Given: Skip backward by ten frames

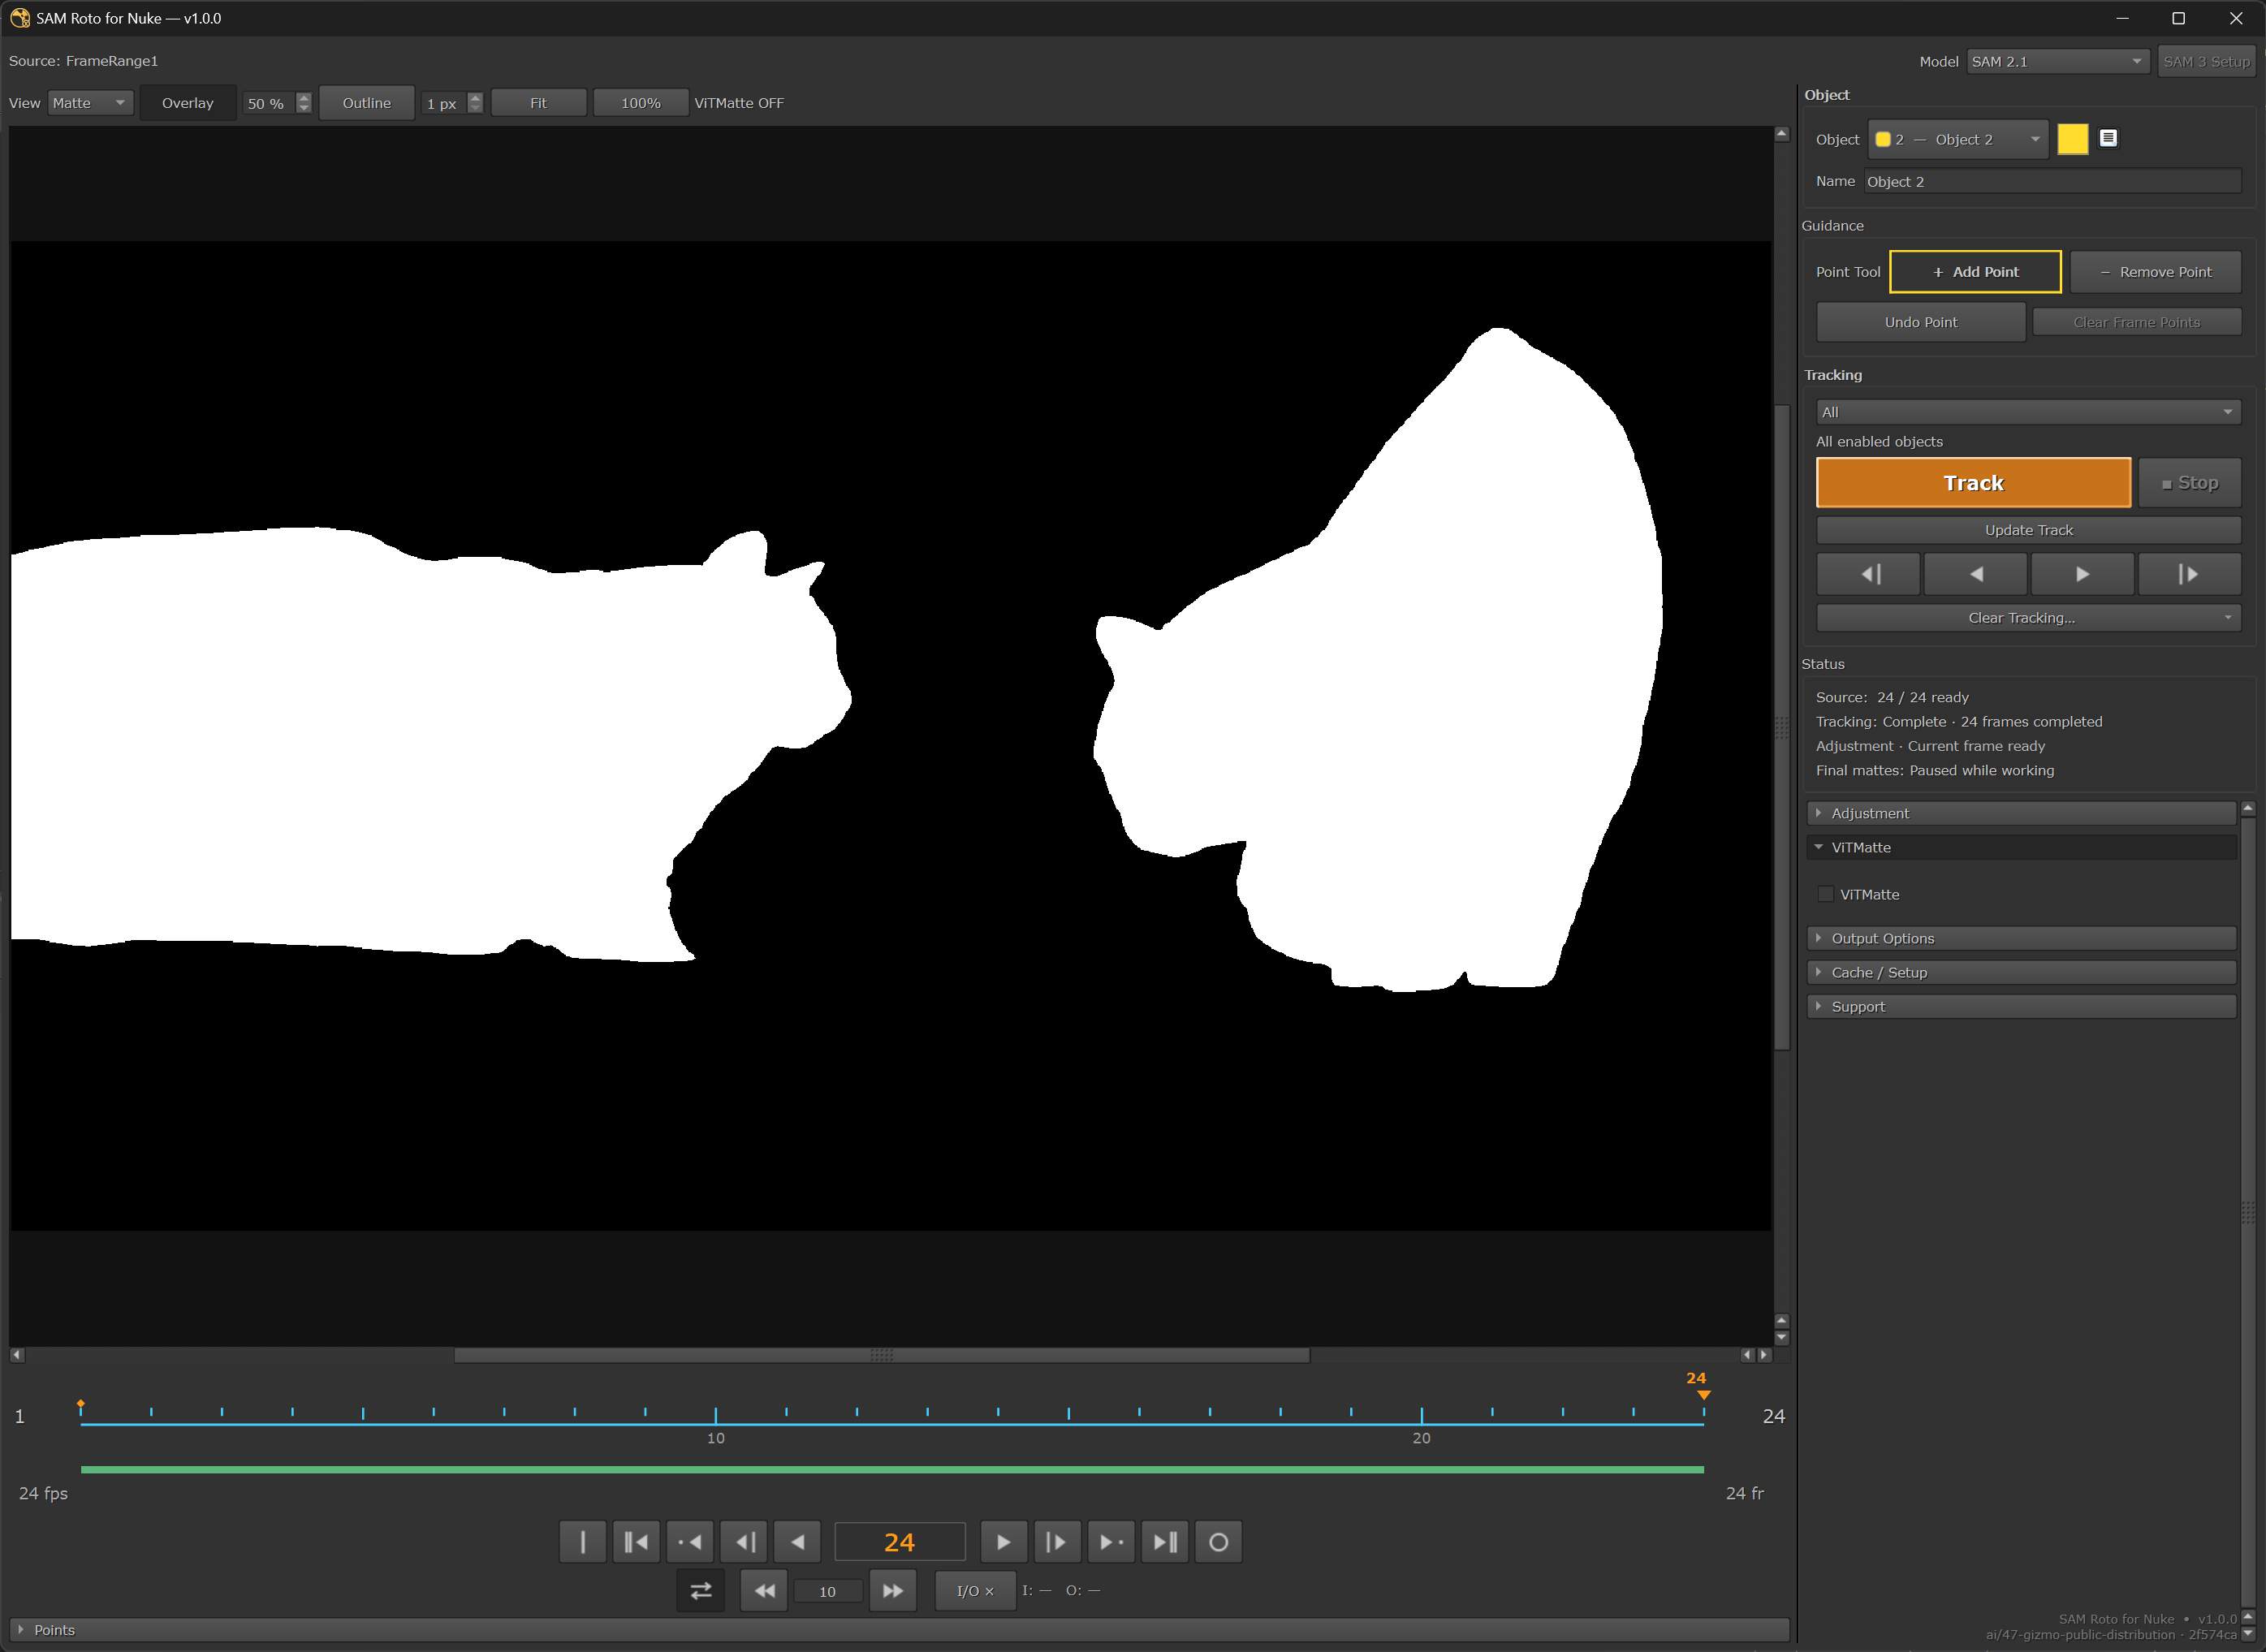Looking at the screenshot, I should coord(764,1591).
